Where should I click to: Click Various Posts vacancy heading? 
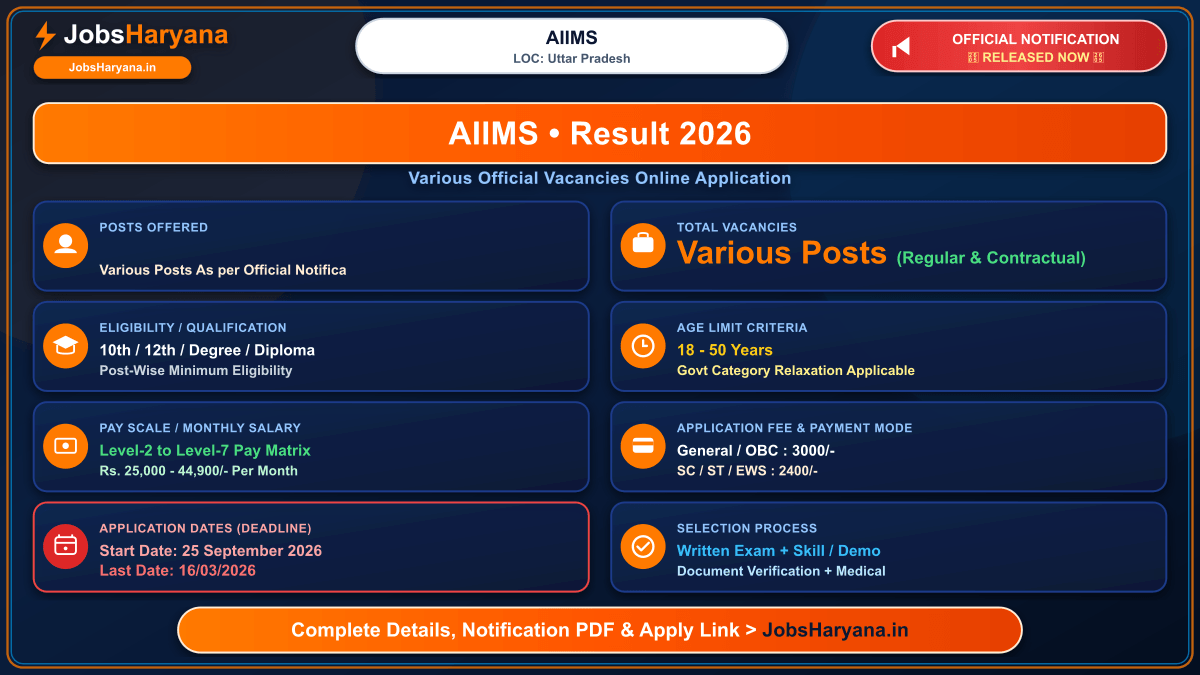[782, 253]
